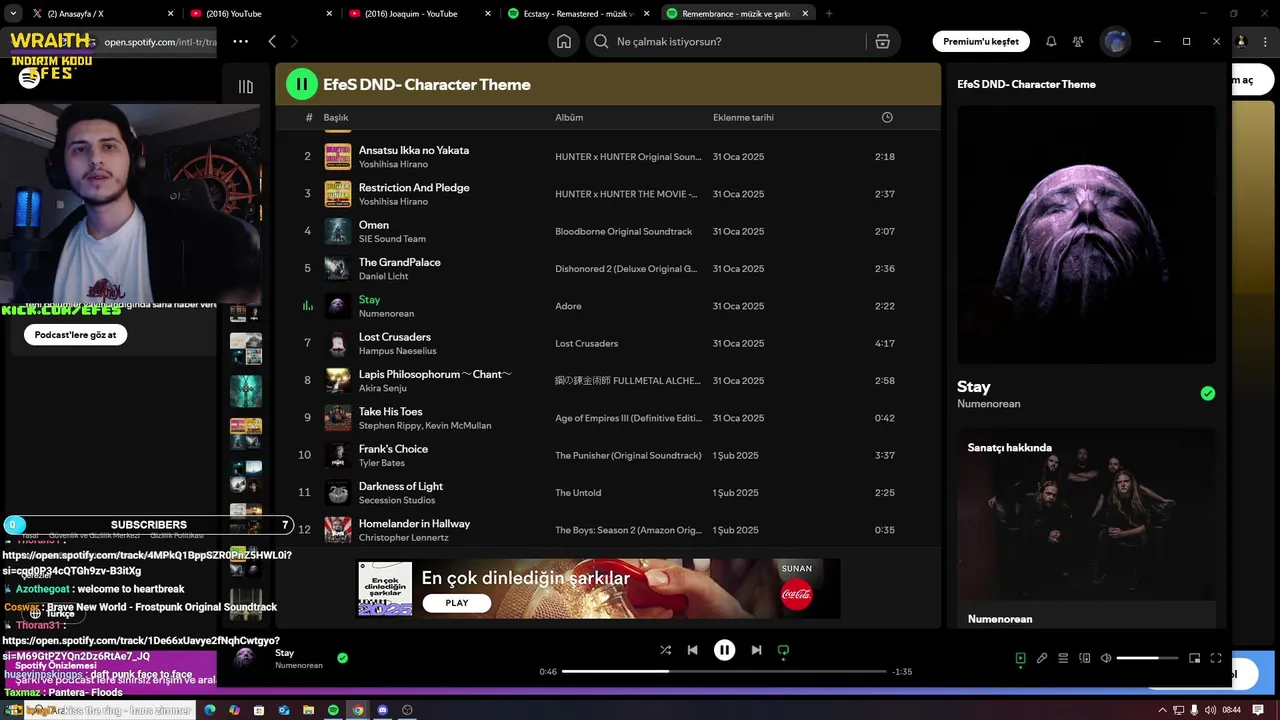Toggle the liked checkmark in bottom player bar
This screenshot has height=720, width=1280.
click(x=343, y=658)
